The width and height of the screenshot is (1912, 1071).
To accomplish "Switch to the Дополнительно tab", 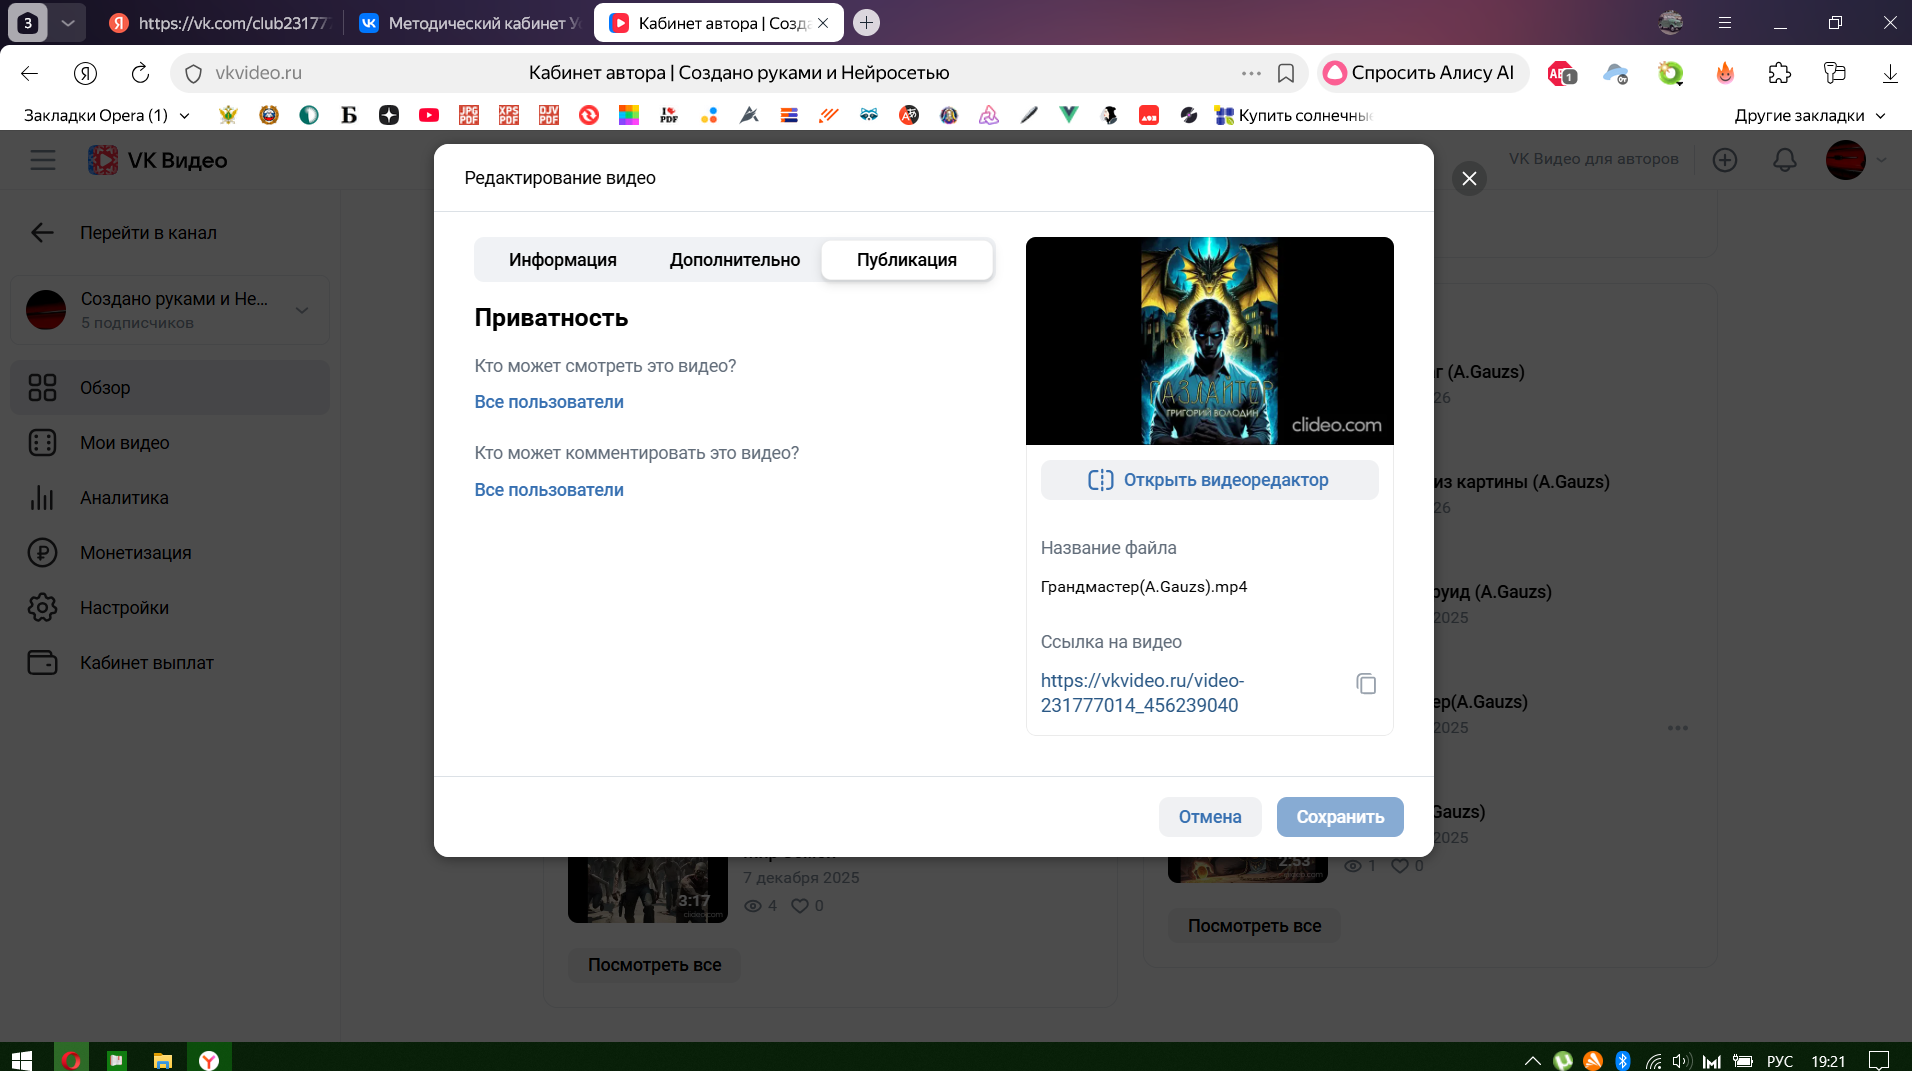I will click(735, 260).
